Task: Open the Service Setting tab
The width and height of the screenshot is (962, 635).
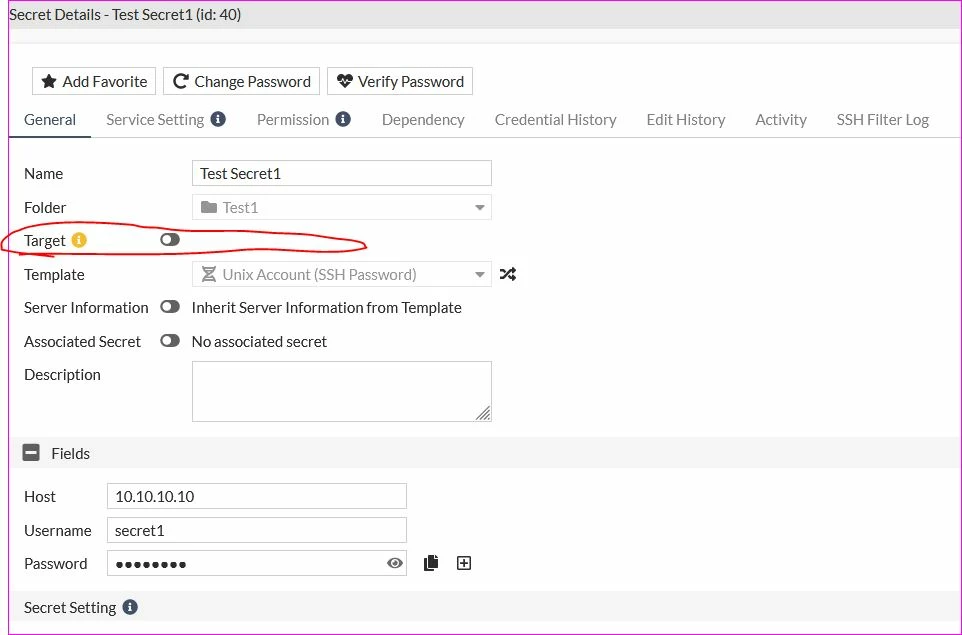Action: 155,120
